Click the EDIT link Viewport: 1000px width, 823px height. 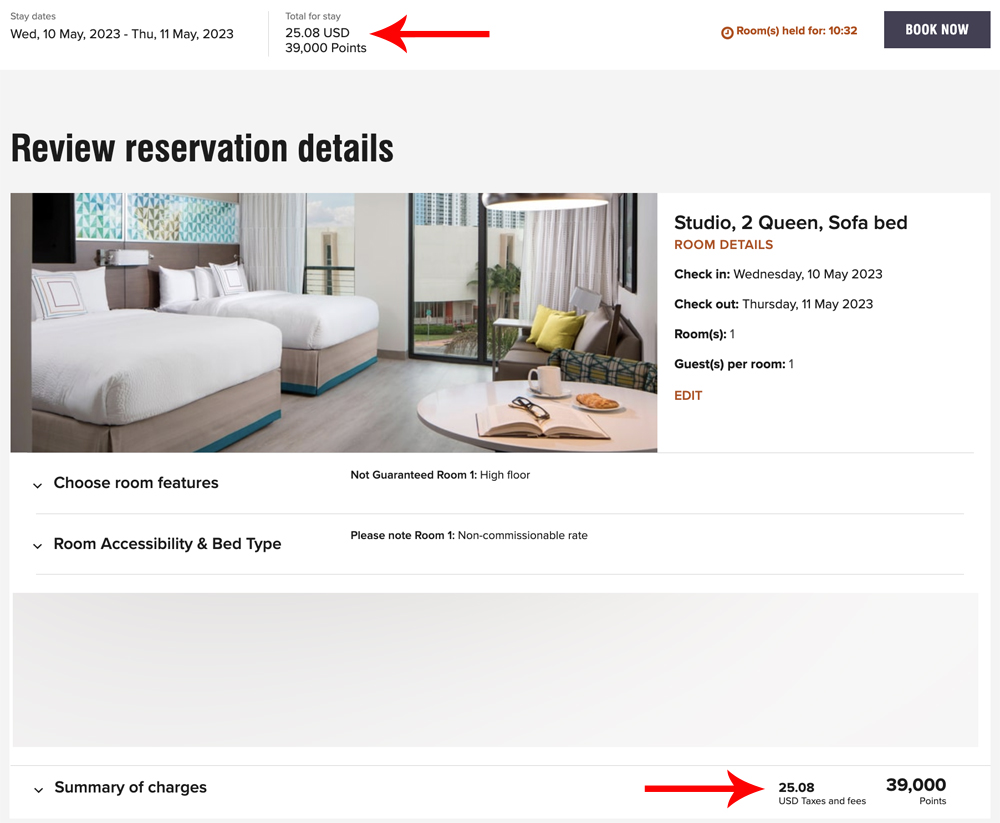click(688, 396)
